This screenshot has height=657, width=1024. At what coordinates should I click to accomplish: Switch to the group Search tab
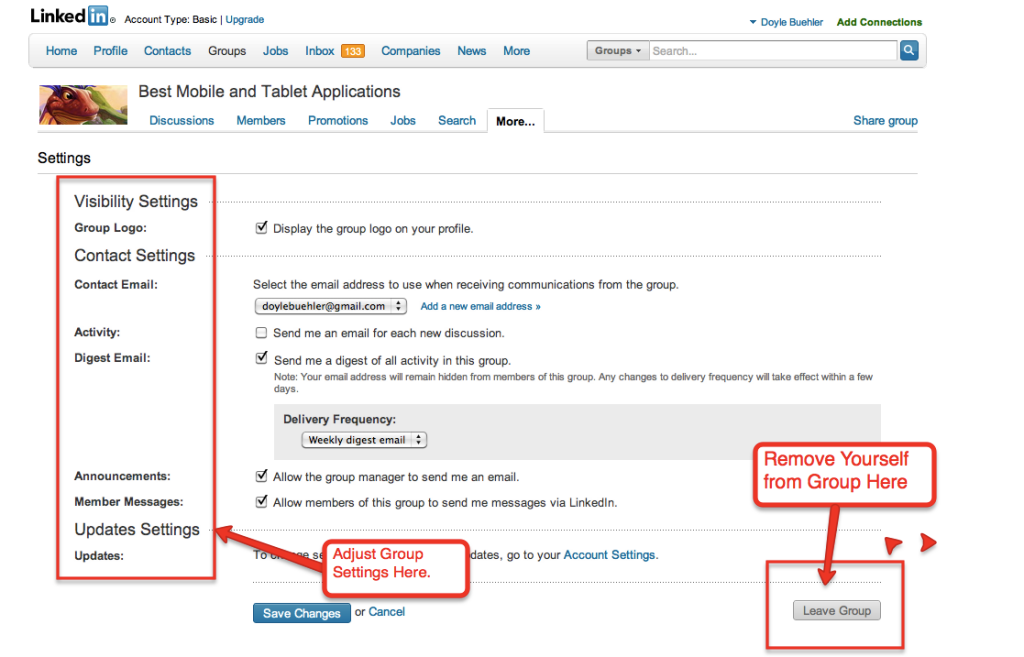pos(456,121)
